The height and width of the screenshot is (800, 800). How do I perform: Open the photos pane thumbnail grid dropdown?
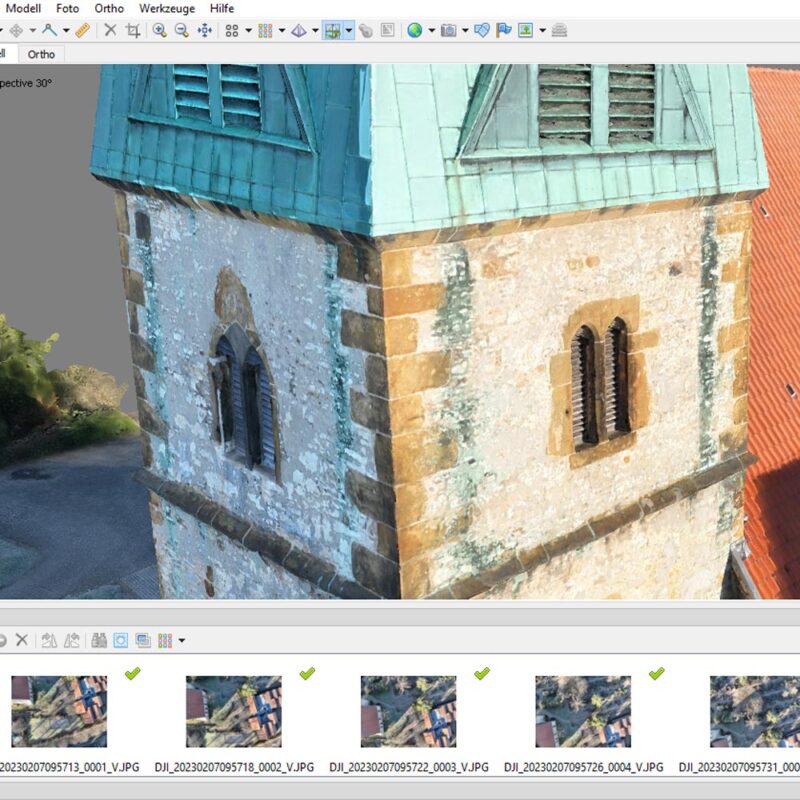click(x=181, y=640)
